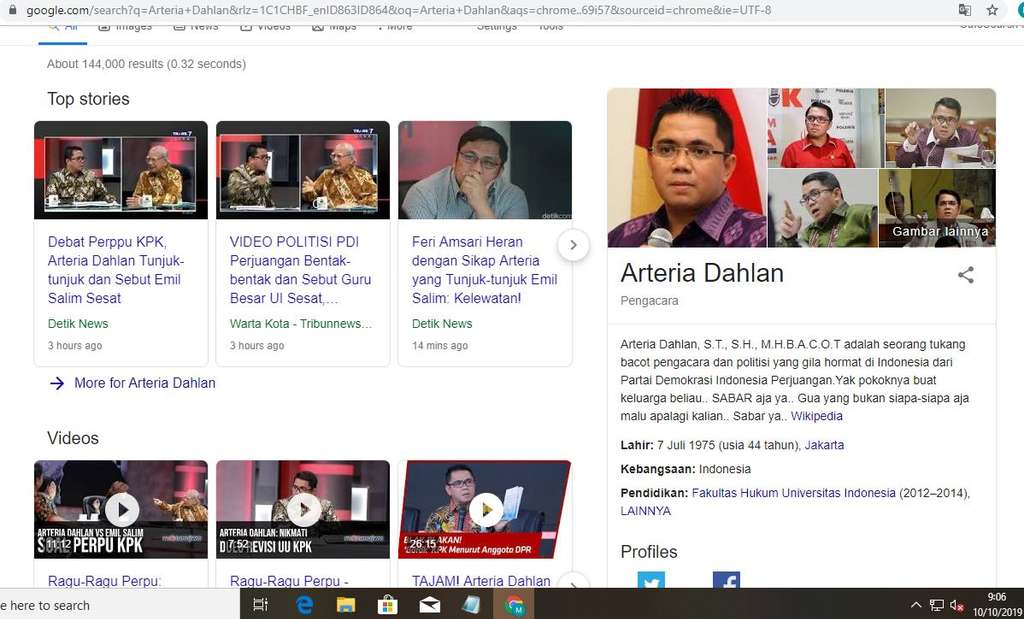Open the Facebook profile icon

click(x=726, y=580)
